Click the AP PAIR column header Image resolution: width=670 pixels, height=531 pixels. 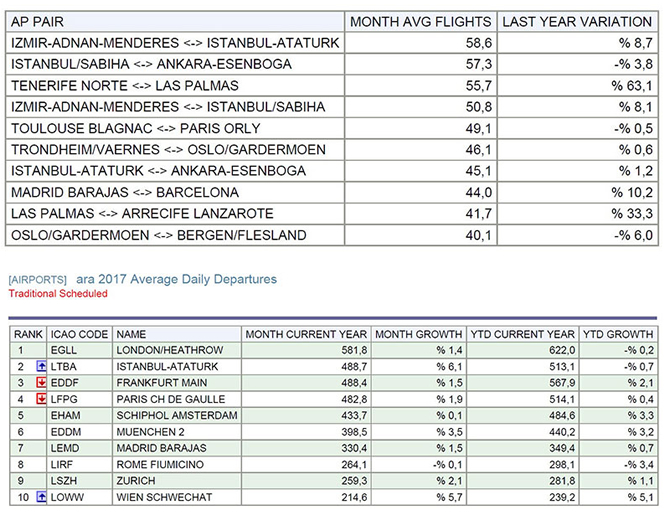point(38,21)
